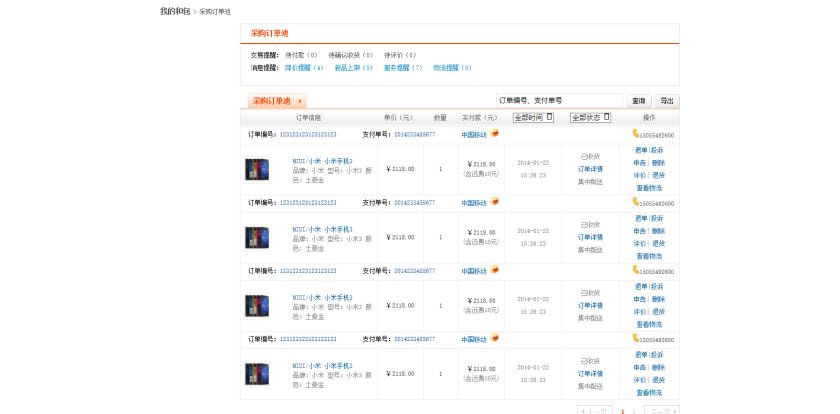Click 中国移动 link in the first order
The image size is (840, 414).
click(x=474, y=135)
